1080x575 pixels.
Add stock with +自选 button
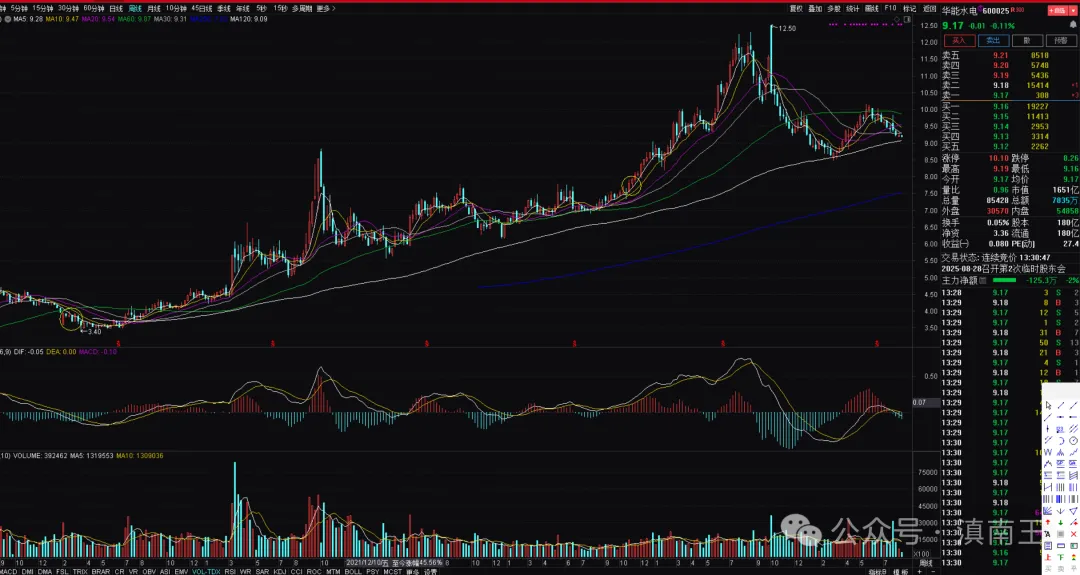click(x=1056, y=10)
